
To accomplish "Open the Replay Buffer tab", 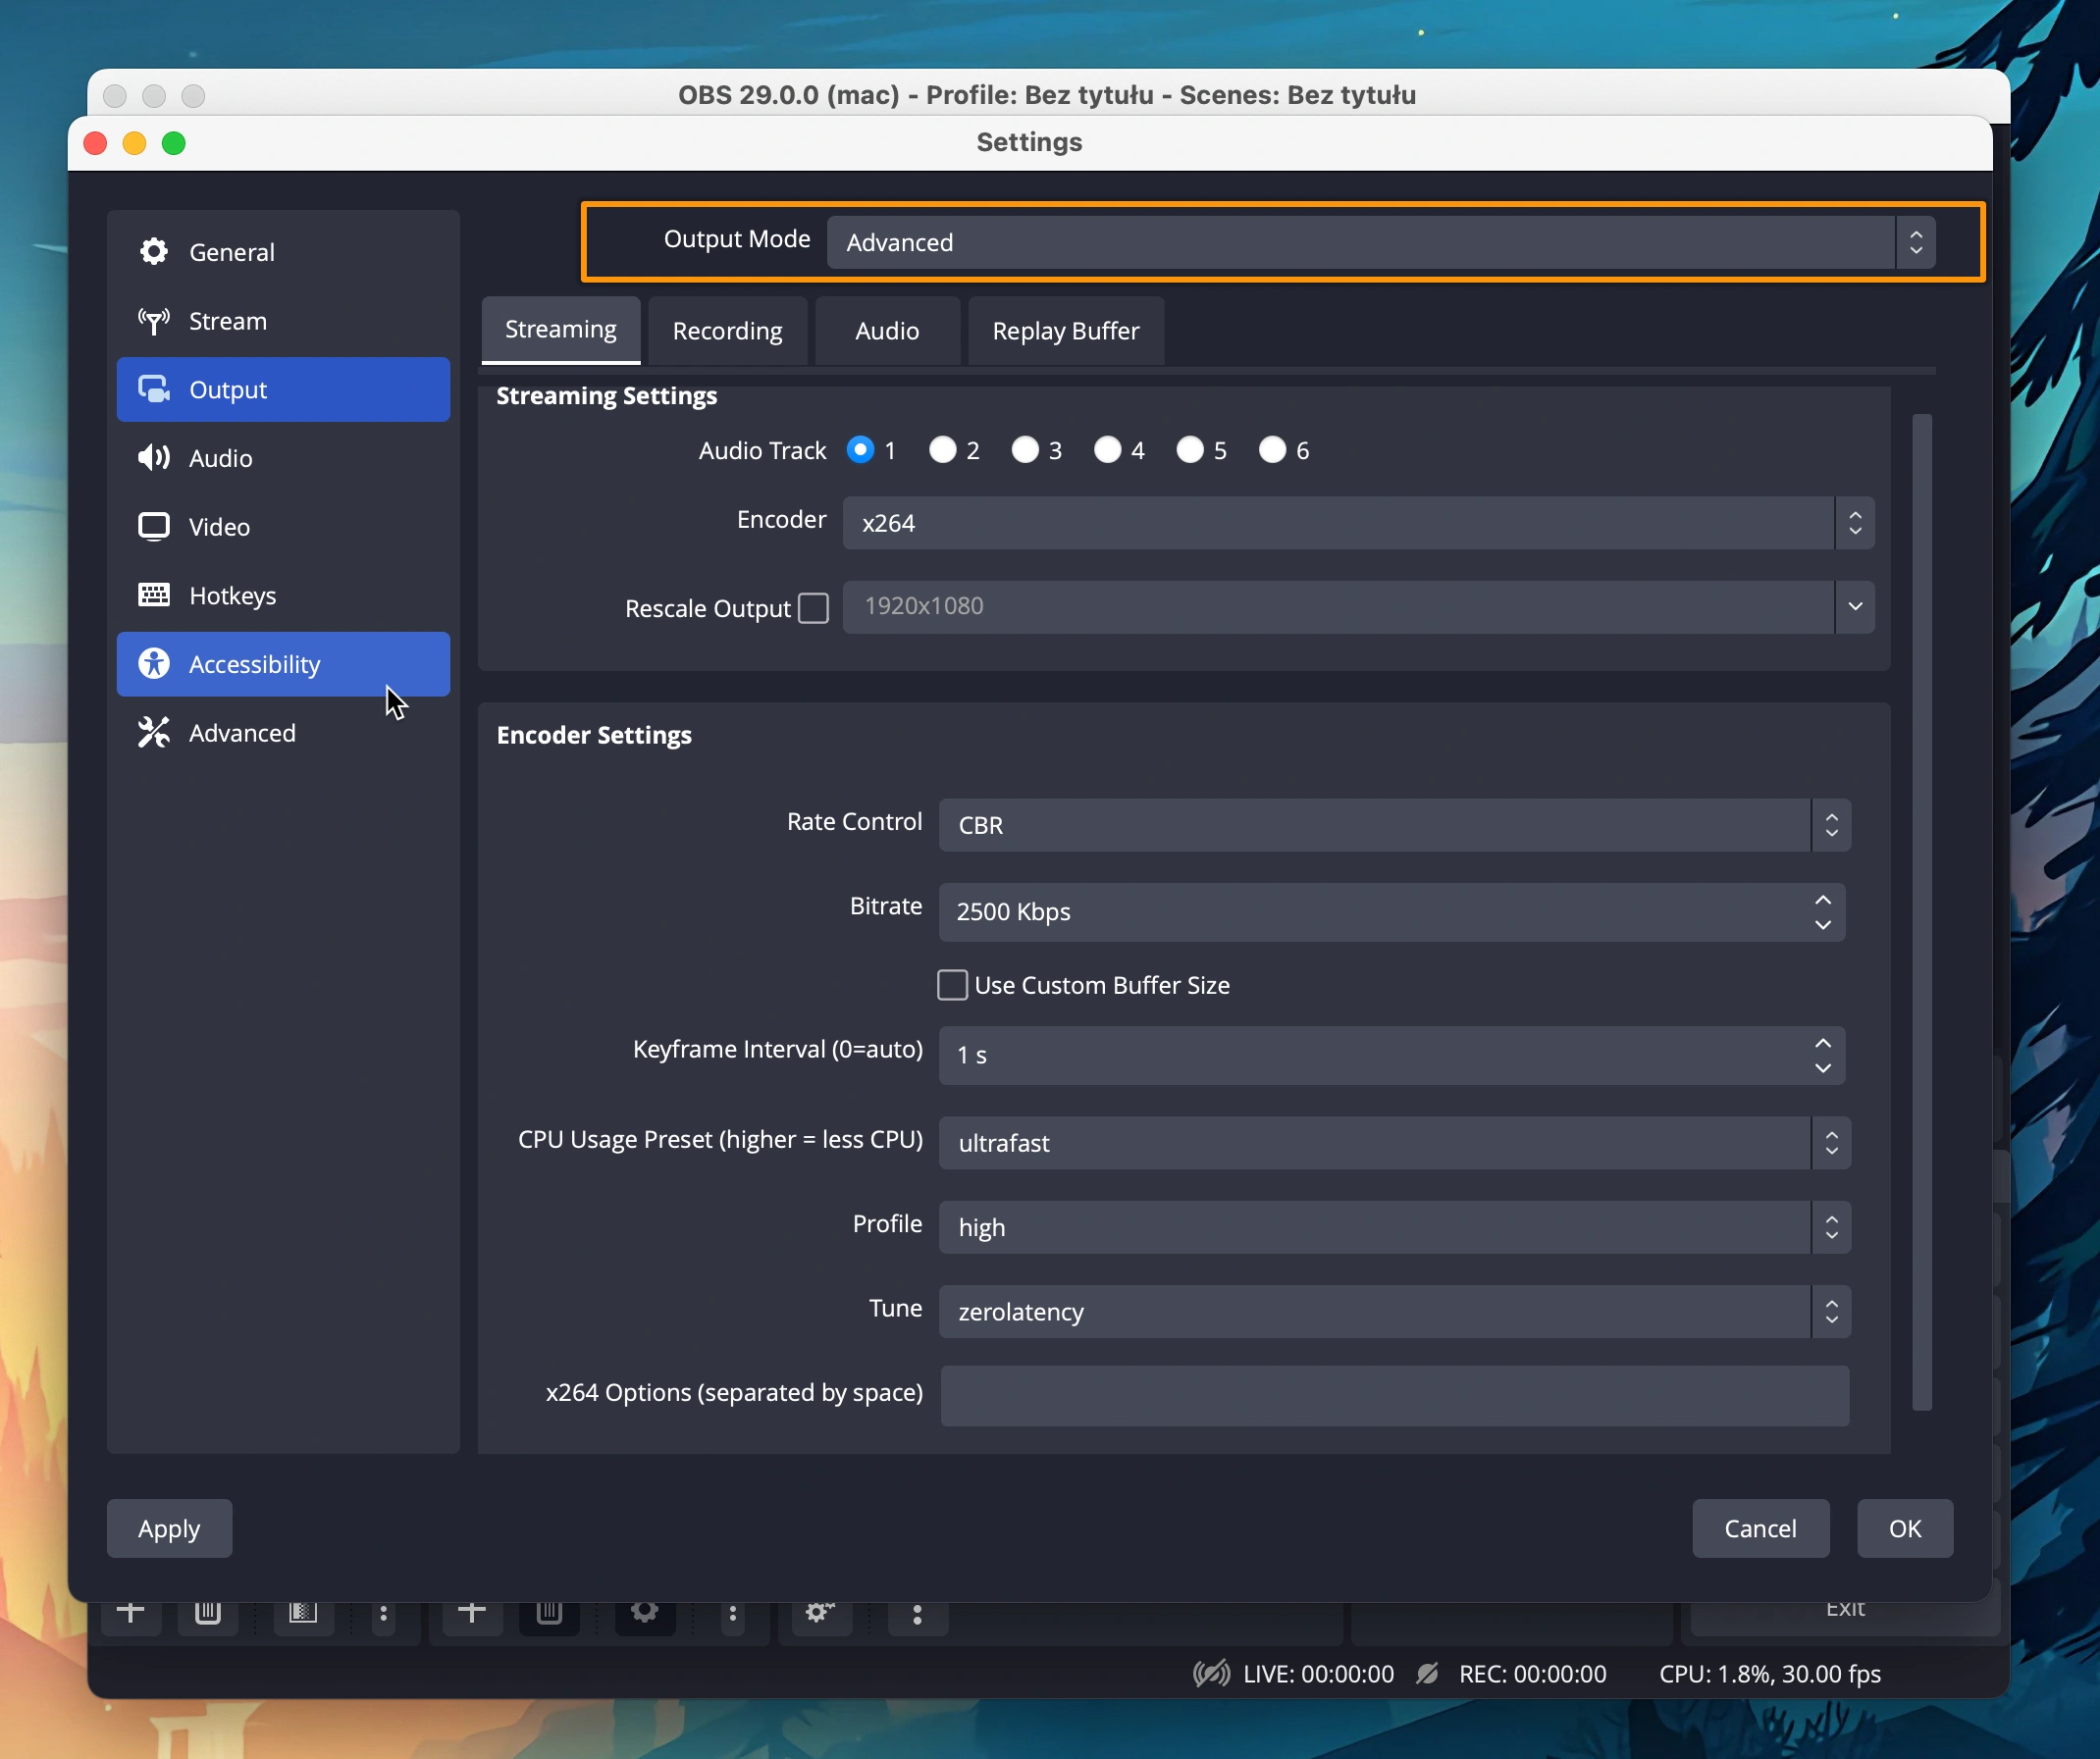I will pos(1065,331).
